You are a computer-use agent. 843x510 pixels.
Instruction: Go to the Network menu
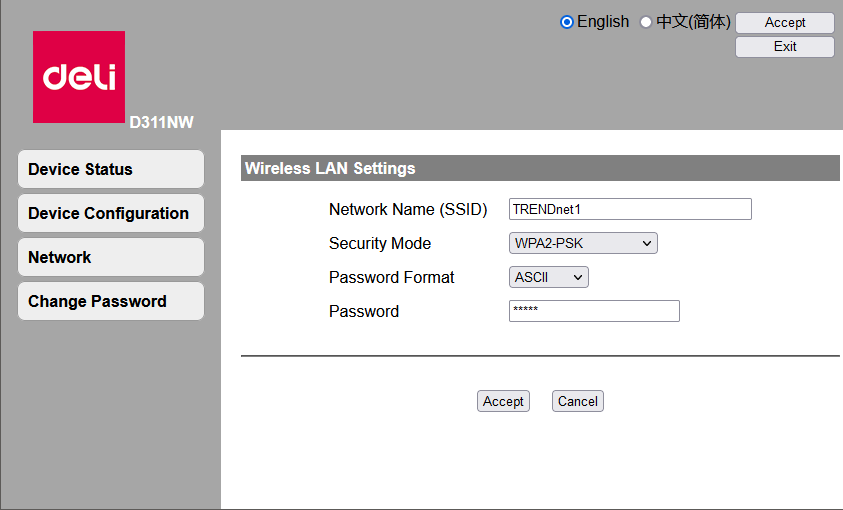coord(110,257)
